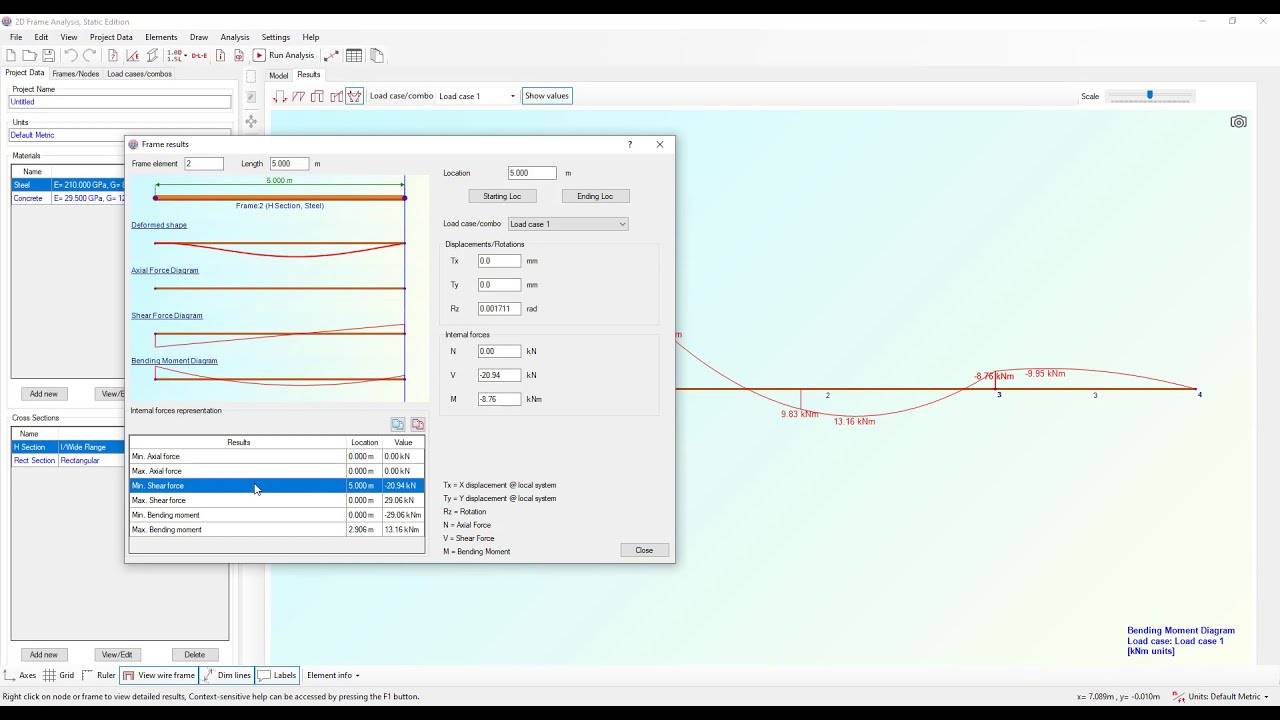The image size is (1280, 720).
Task: Open the help question mark in Frame results
Action: point(629,144)
